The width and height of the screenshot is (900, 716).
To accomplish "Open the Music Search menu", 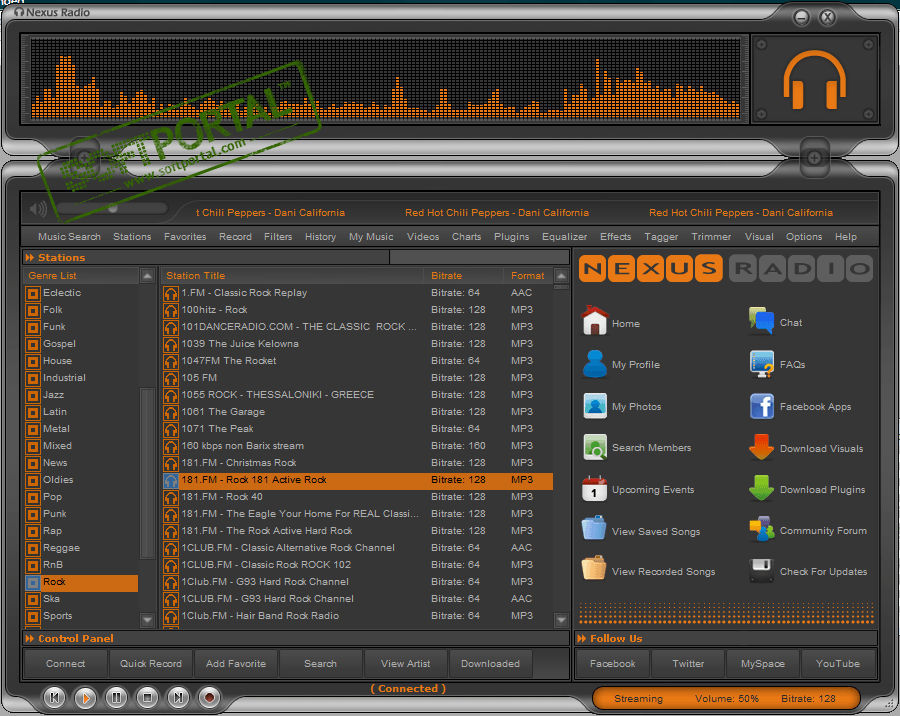I will tap(69, 237).
